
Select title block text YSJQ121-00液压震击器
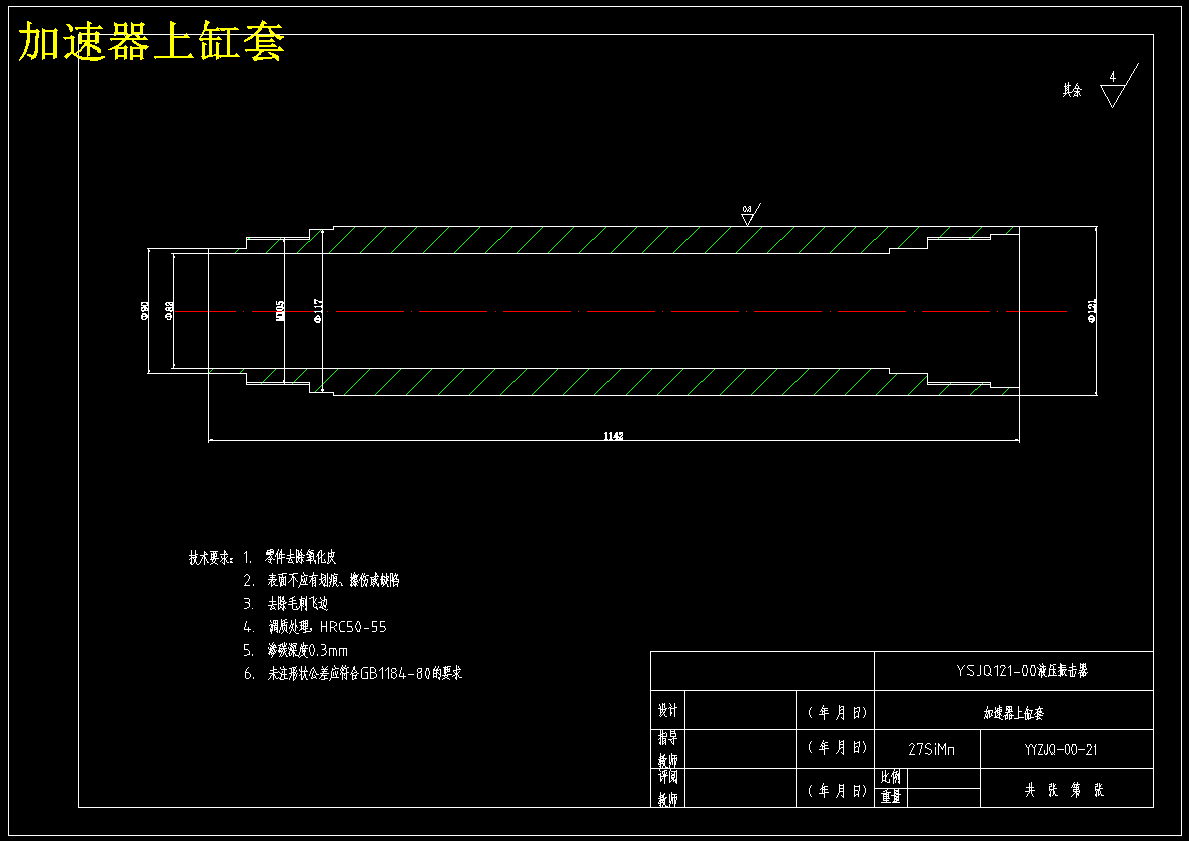point(1022,670)
